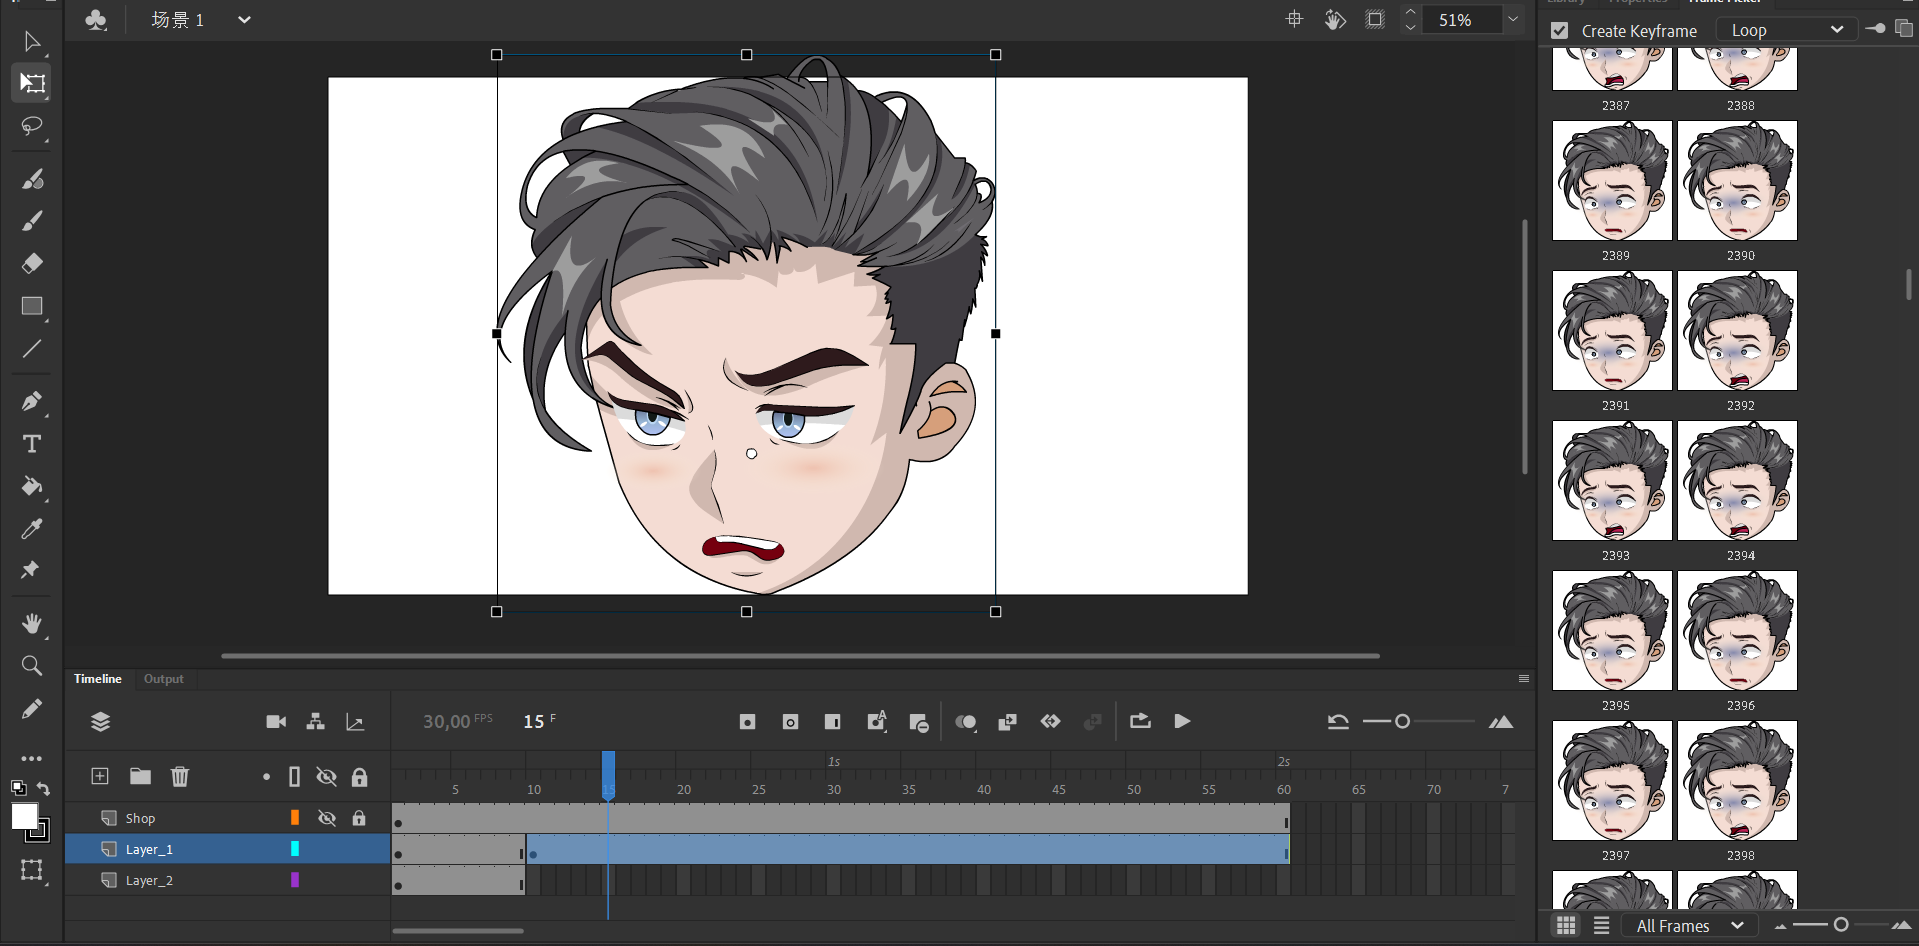
Task: Uncheck the Create Keyframe checkbox
Action: point(1559,31)
